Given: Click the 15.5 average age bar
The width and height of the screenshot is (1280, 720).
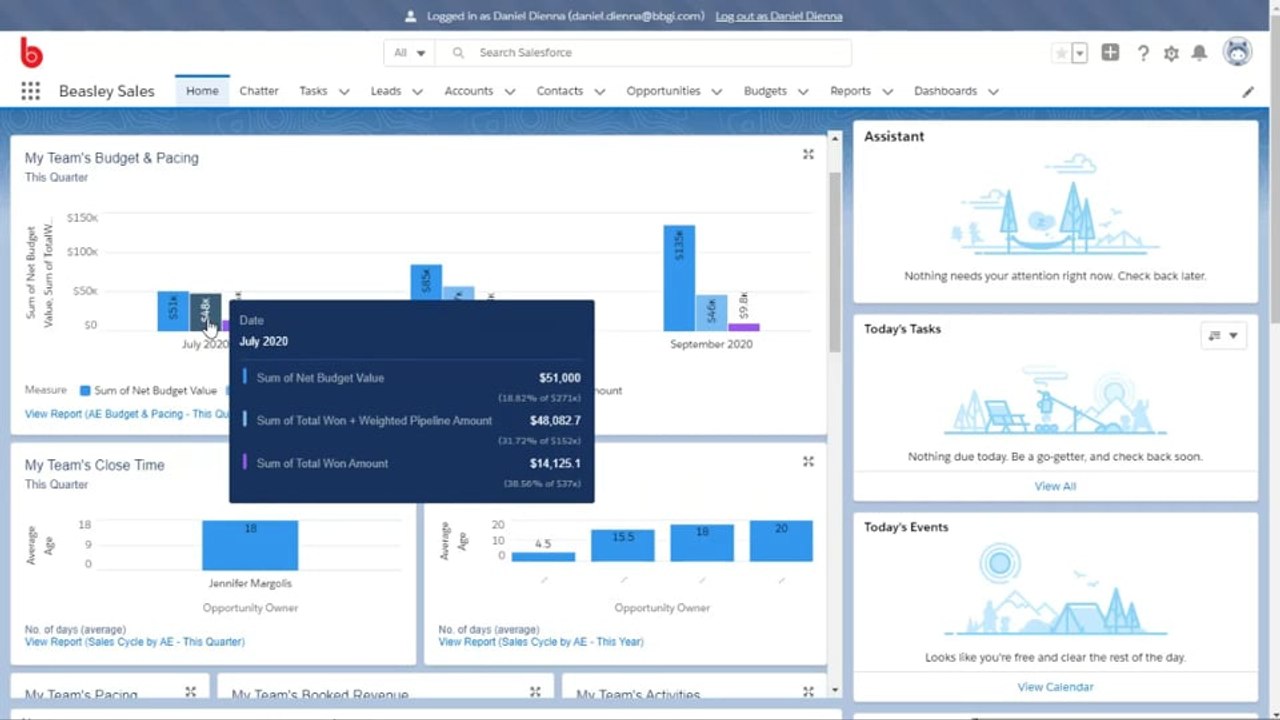Looking at the screenshot, I should pos(623,545).
